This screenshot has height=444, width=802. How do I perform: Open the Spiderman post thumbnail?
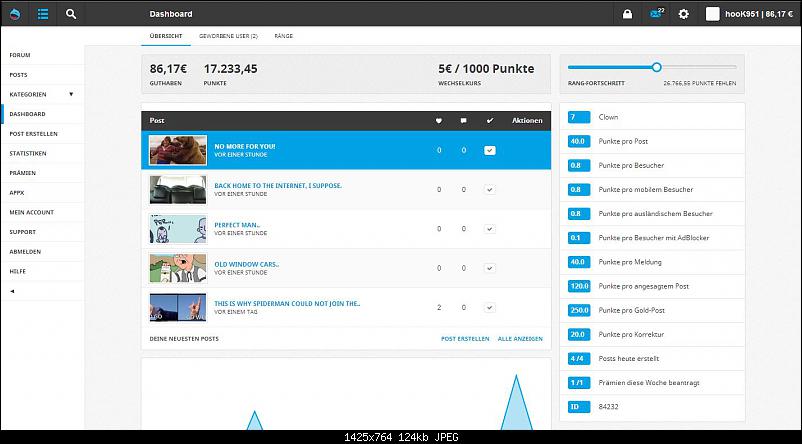pos(177,307)
